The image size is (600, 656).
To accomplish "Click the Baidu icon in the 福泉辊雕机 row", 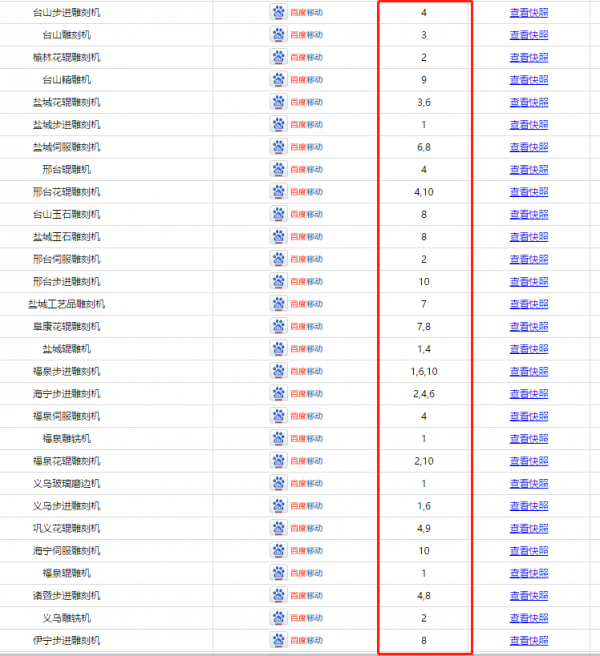I will [x=278, y=573].
